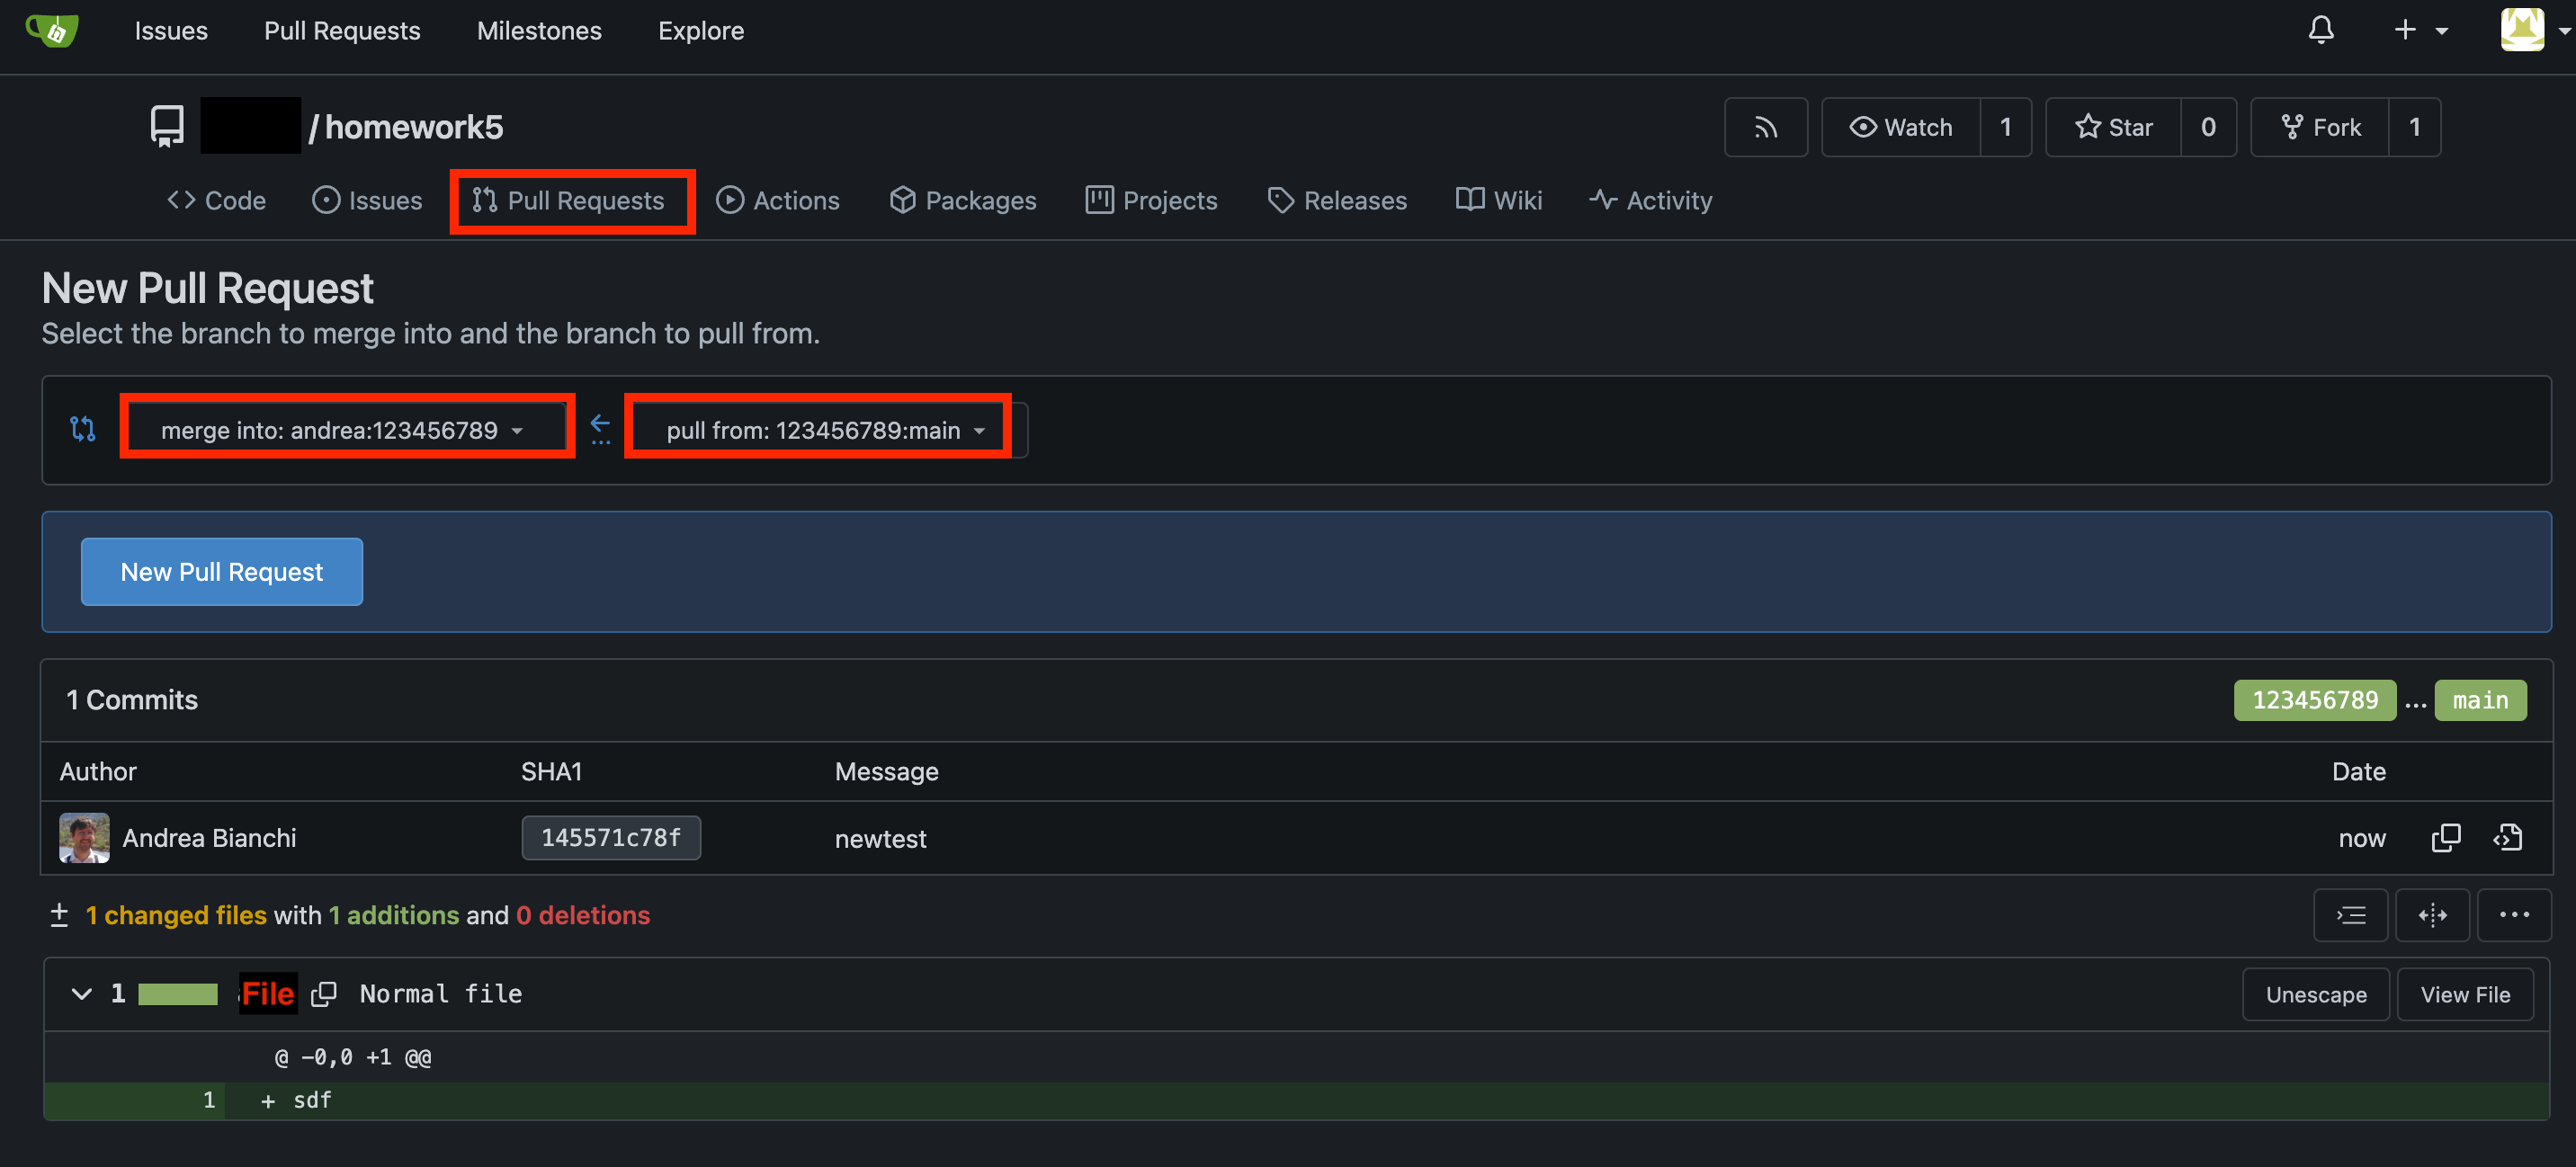Click the blue New Pull Request button
The image size is (2576, 1167).
coord(221,572)
